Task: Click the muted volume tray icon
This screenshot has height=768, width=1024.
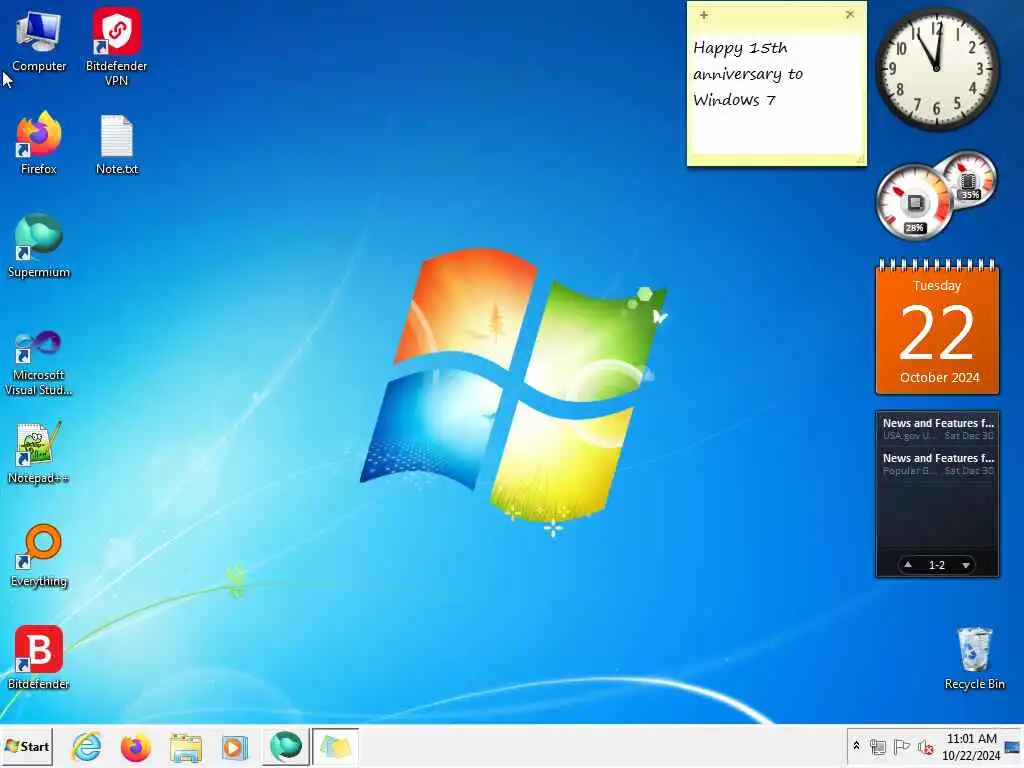Action: pyautogui.click(x=925, y=746)
